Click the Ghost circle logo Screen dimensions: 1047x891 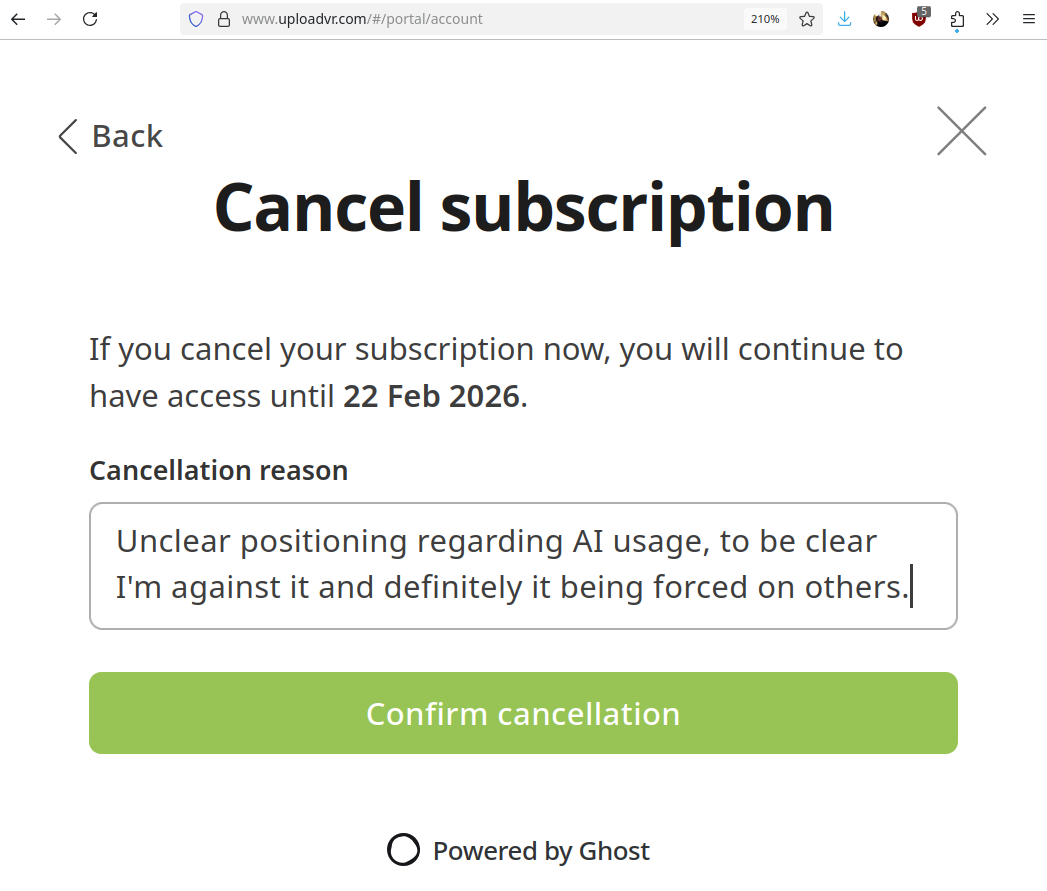pos(403,850)
